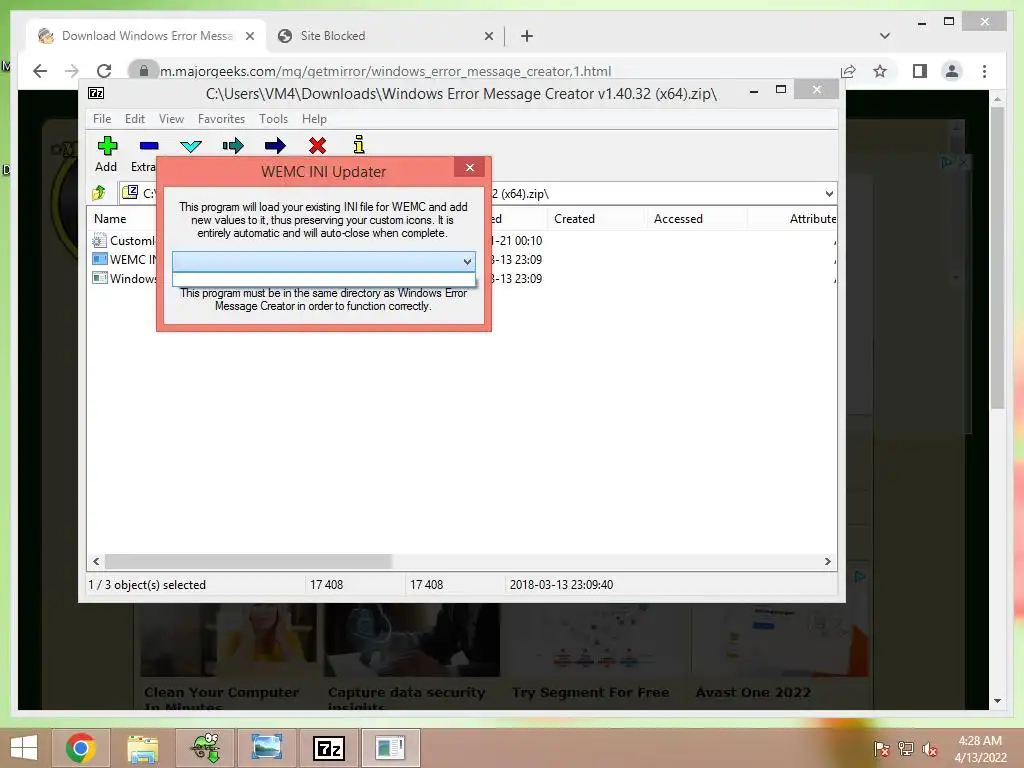Click the yellow Info toolbar icon
The width and height of the screenshot is (1024, 768).
pos(359,145)
